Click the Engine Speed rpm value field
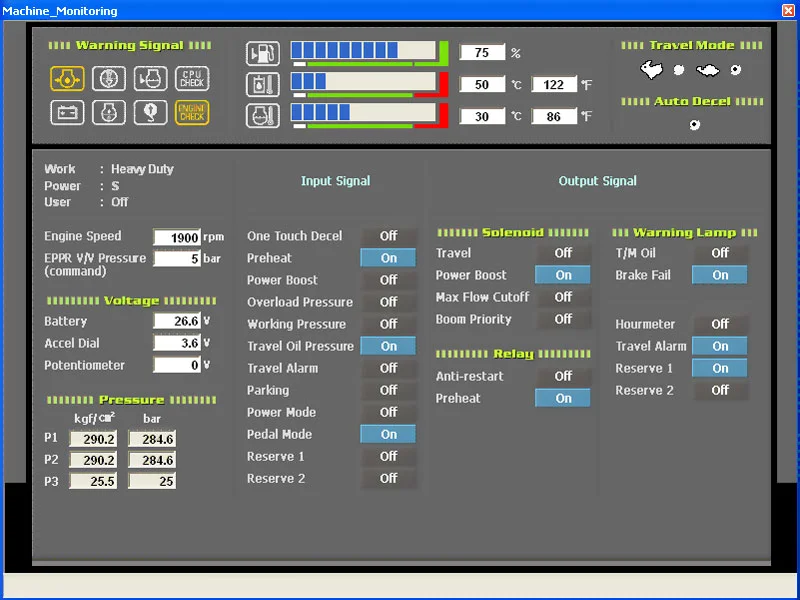800x600 pixels. tap(177, 238)
